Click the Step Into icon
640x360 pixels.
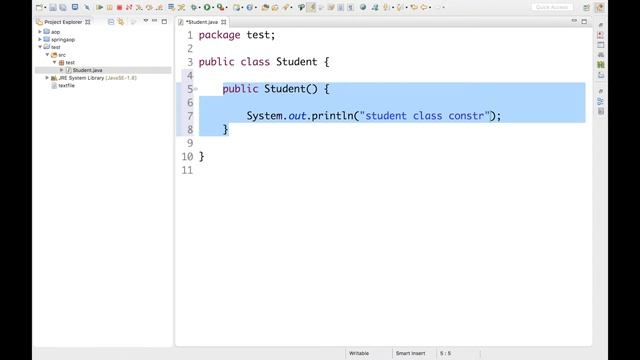click(139, 7)
